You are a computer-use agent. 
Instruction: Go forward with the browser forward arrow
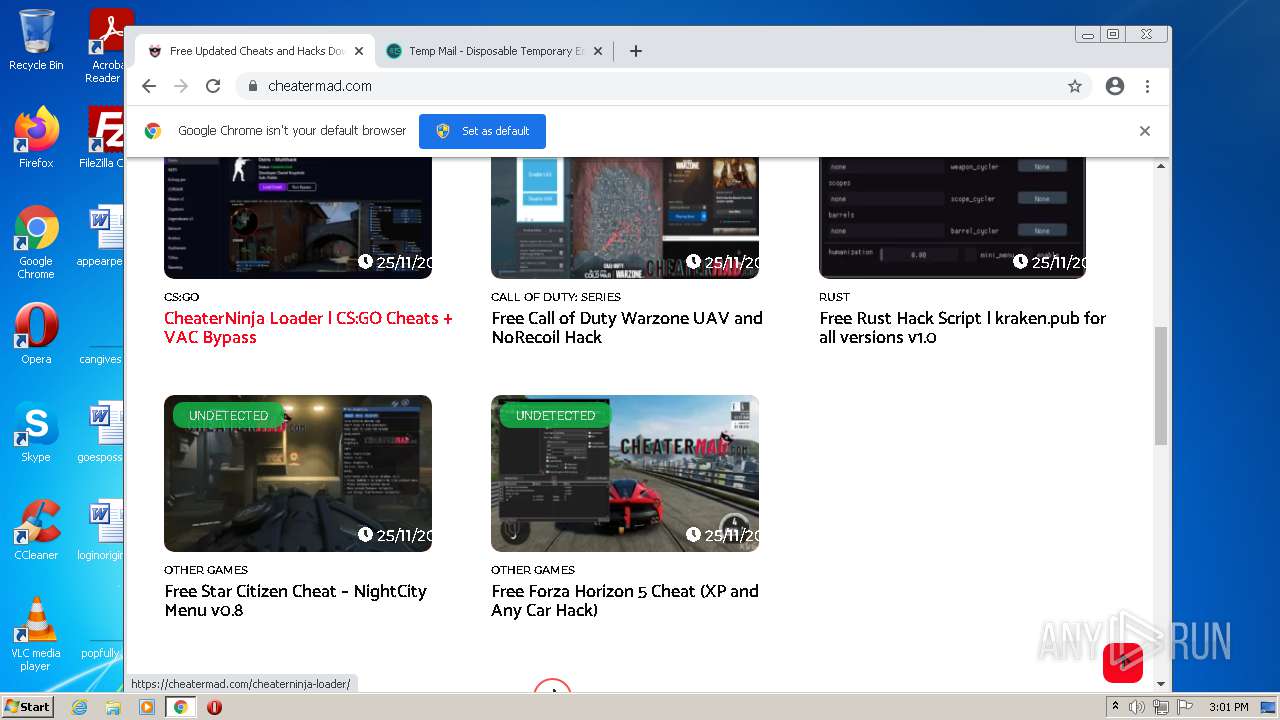pyautogui.click(x=181, y=86)
